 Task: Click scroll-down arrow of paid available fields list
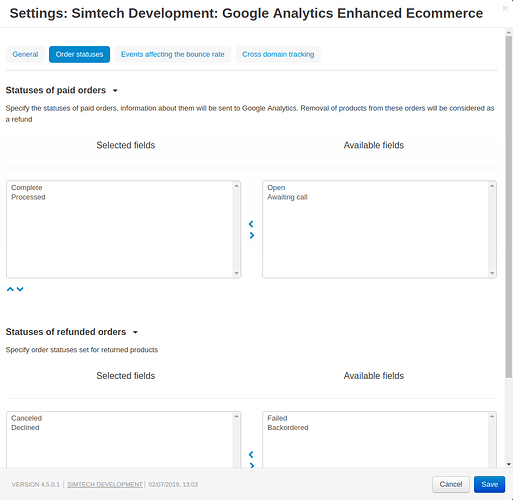(492, 273)
